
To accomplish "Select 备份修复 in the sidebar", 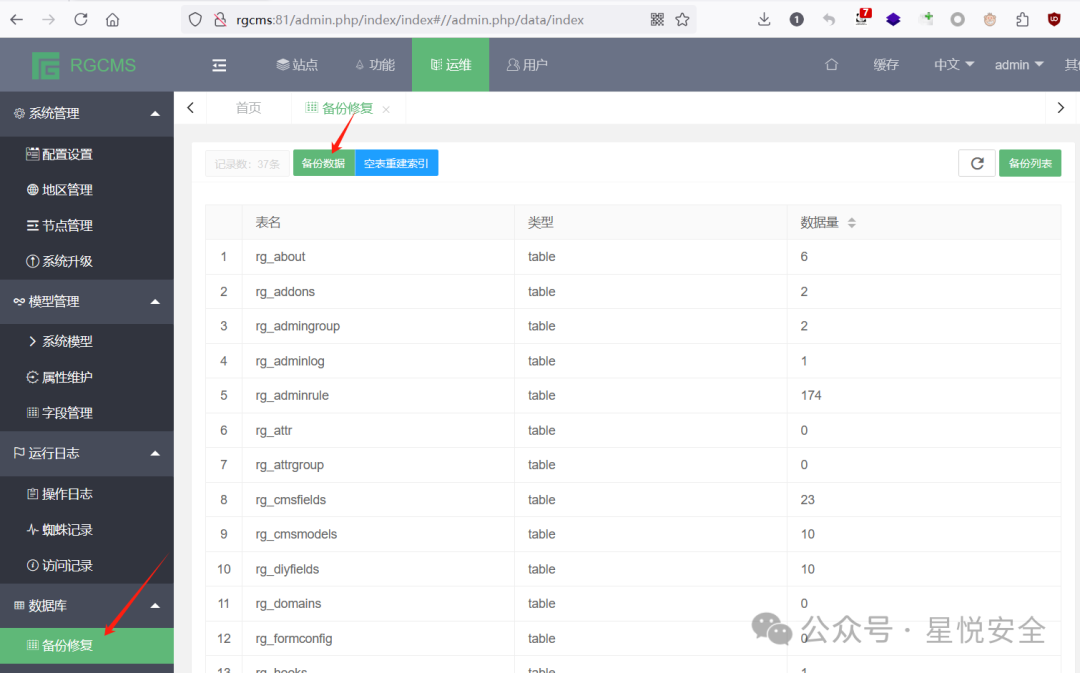I will coord(87,645).
